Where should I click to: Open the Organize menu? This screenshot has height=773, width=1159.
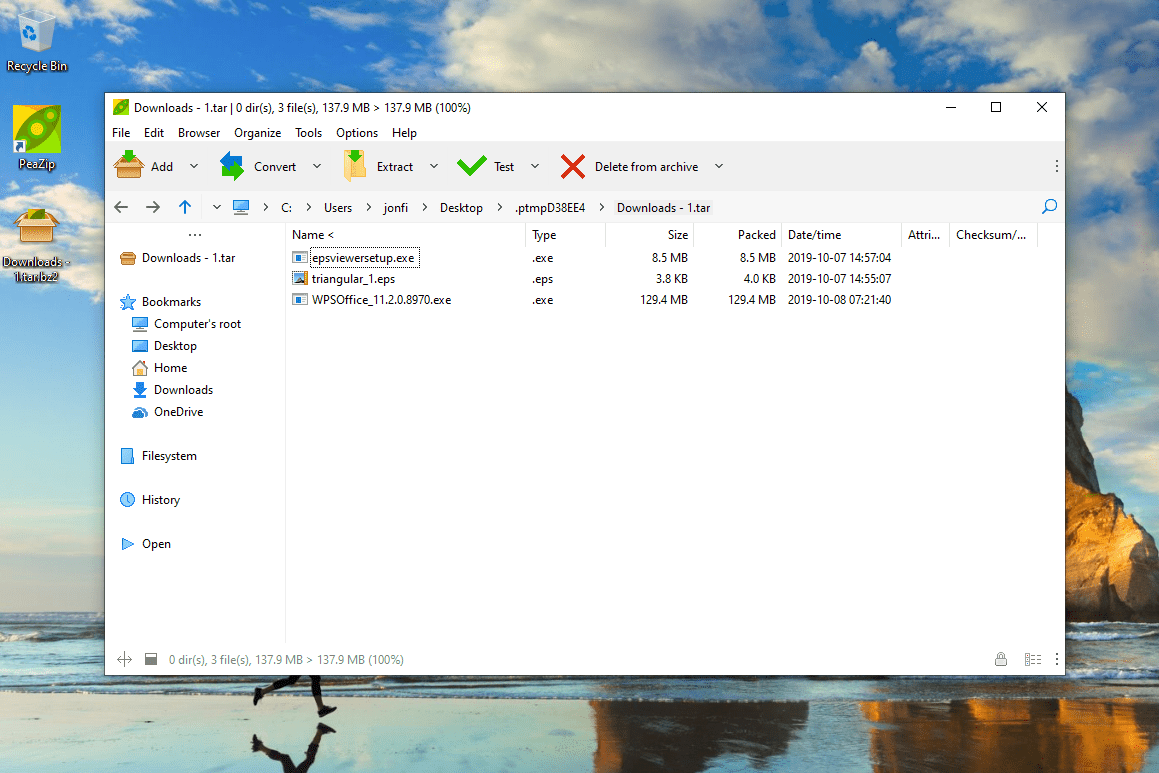[x=257, y=133]
